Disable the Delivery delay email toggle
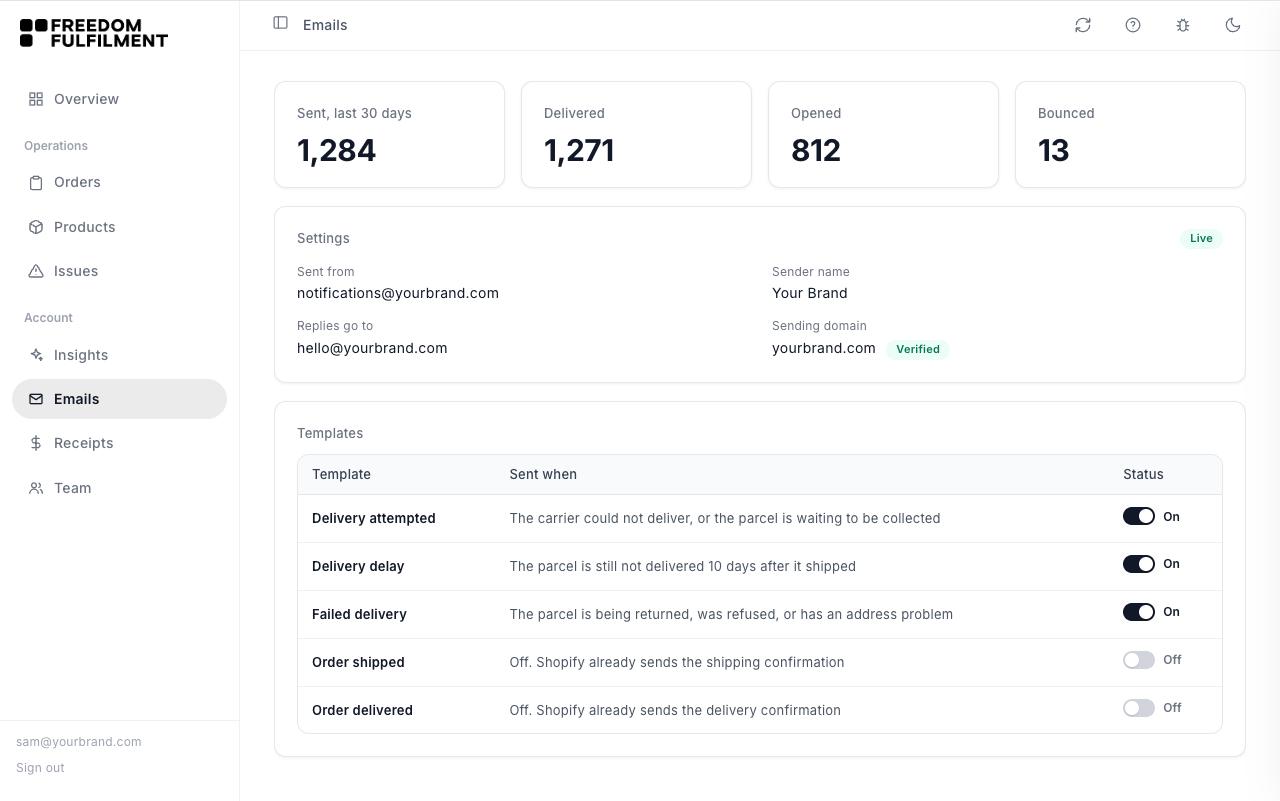The width and height of the screenshot is (1280, 801). [x=1139, y=564]
